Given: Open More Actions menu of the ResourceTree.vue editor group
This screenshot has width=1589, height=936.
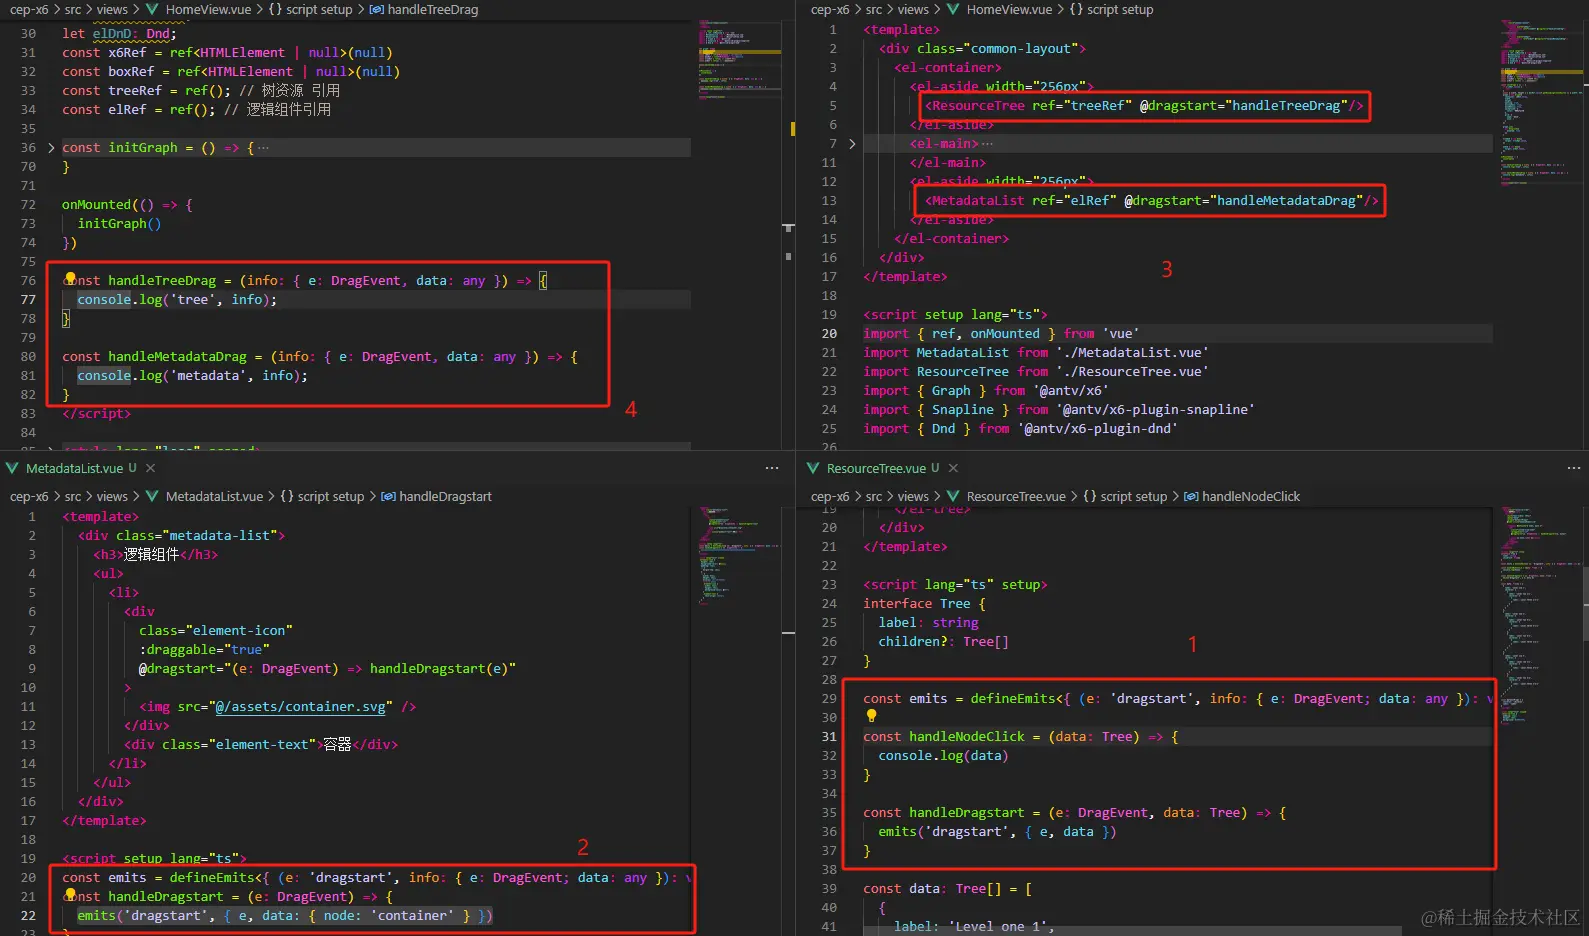Looking at the screenshot, I should pos(1573,468).
